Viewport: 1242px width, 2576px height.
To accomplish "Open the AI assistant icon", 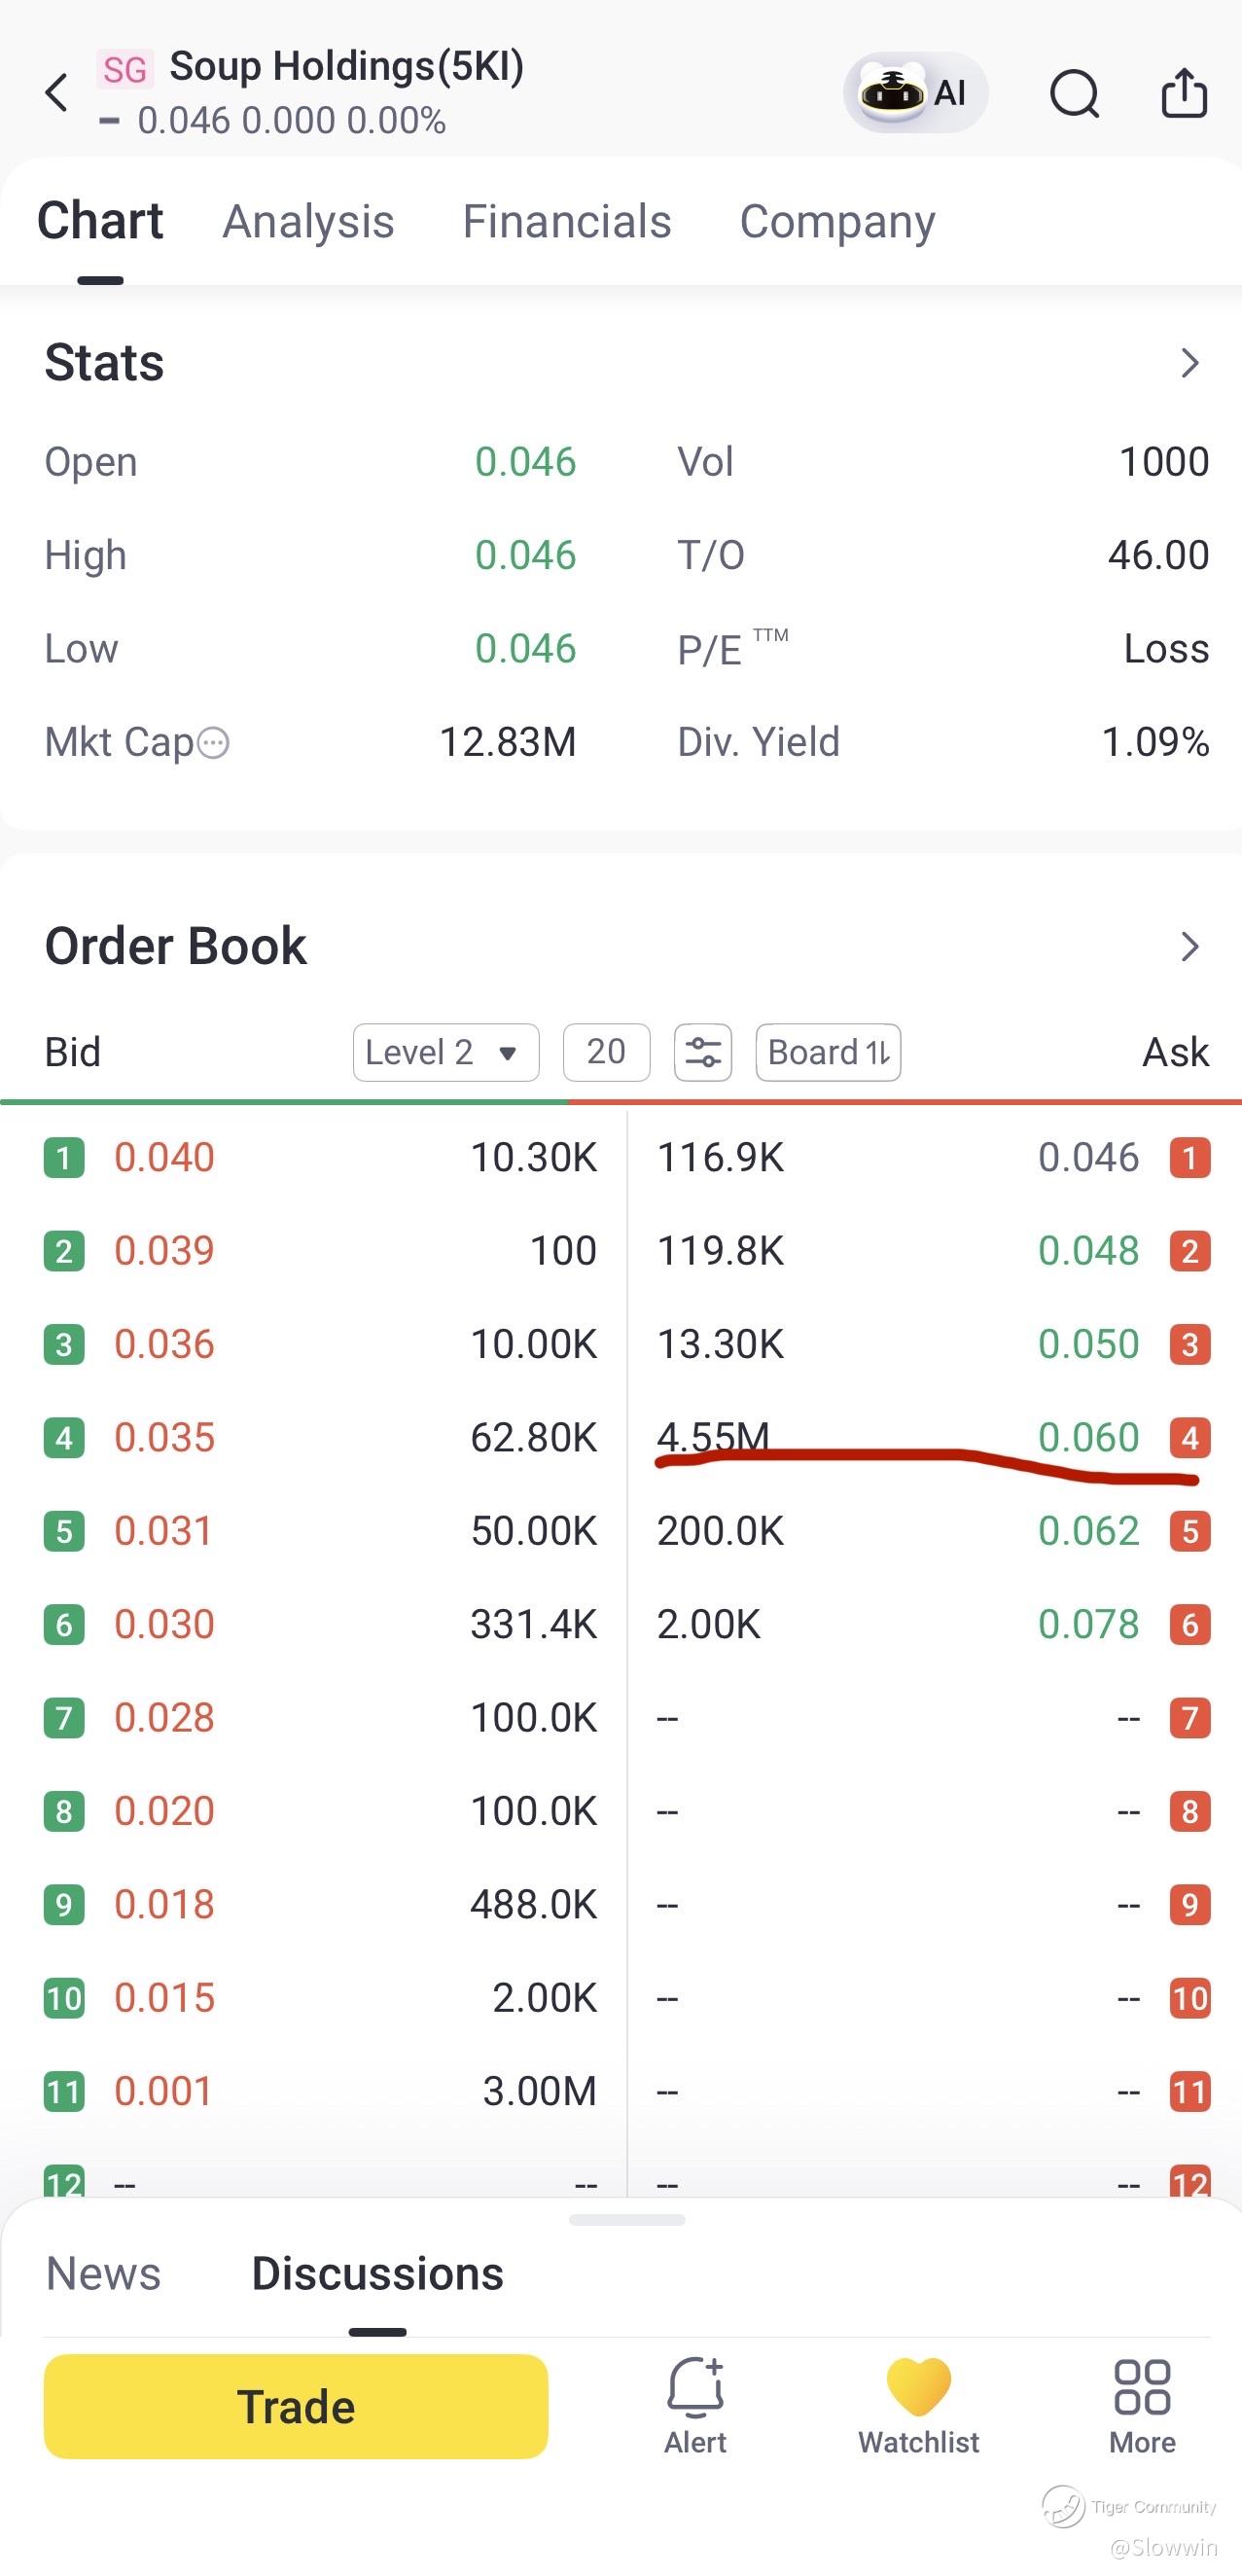I will point(915,92).
